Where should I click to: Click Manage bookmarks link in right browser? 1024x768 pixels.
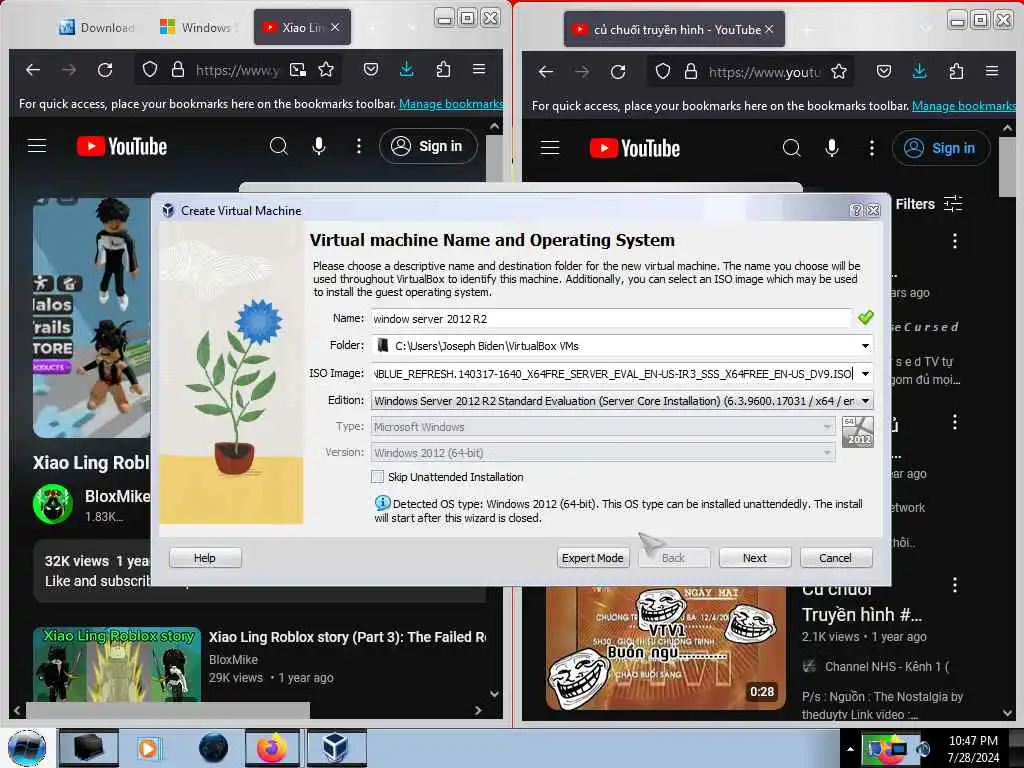click(964, 106)
